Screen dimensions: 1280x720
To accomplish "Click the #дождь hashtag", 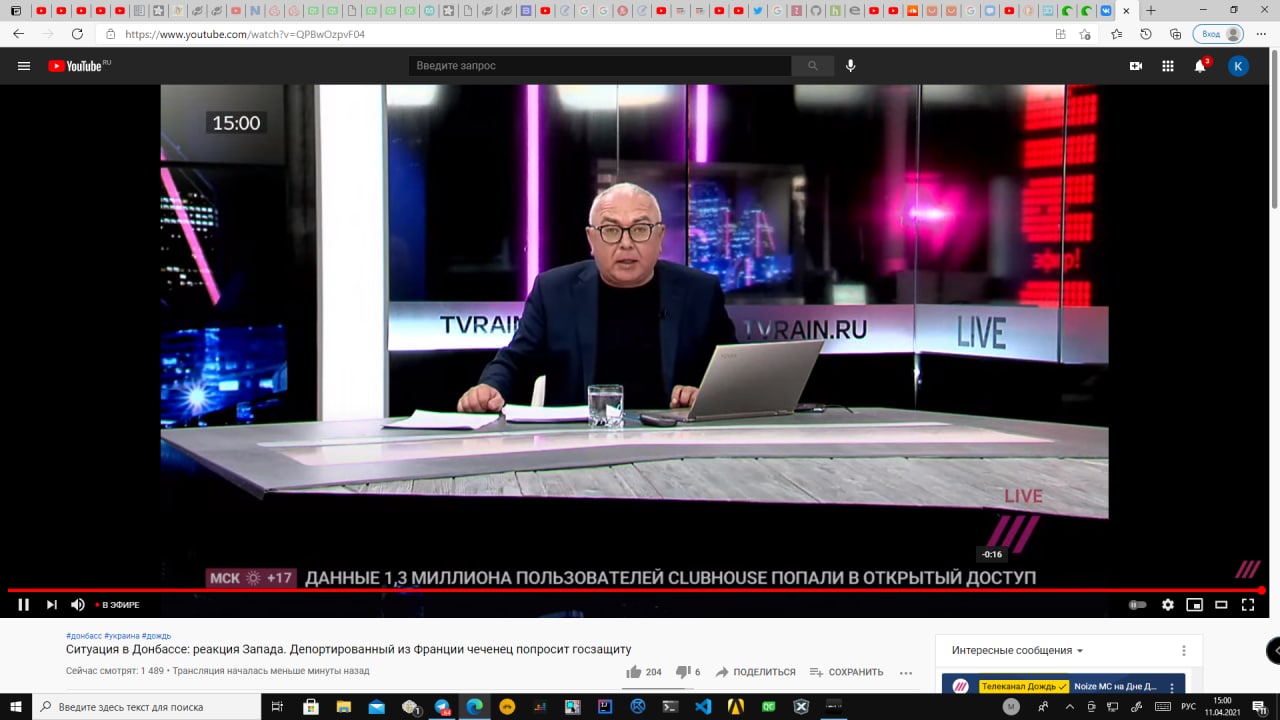I will (x=156, y=636).
